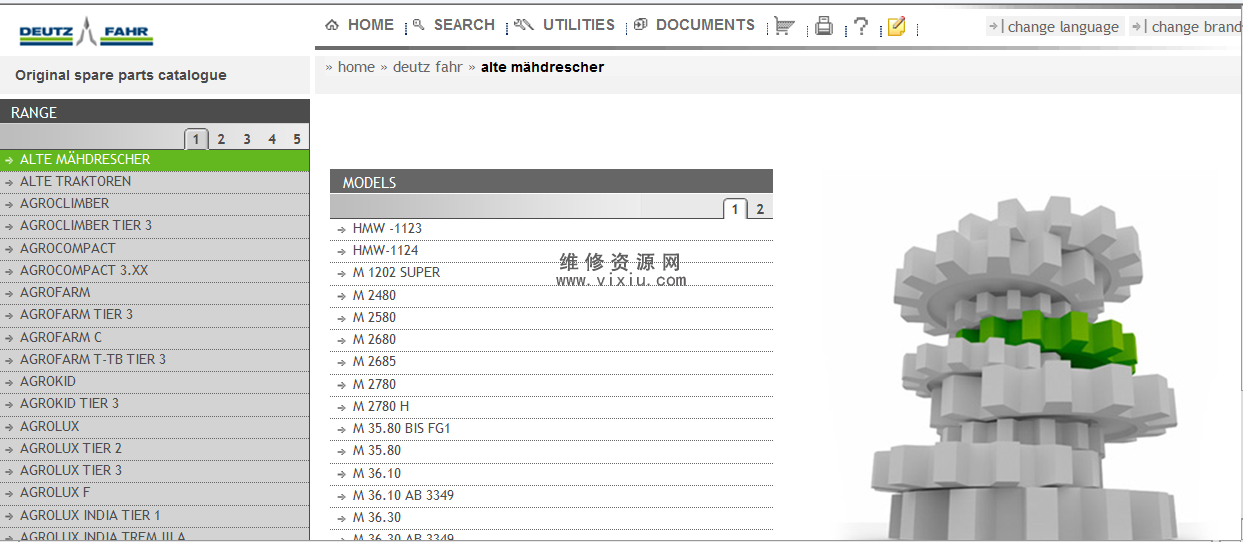Select the AGROKID range entry
The width and height of the screenshot is (1243, 542).
coord(155,382)
